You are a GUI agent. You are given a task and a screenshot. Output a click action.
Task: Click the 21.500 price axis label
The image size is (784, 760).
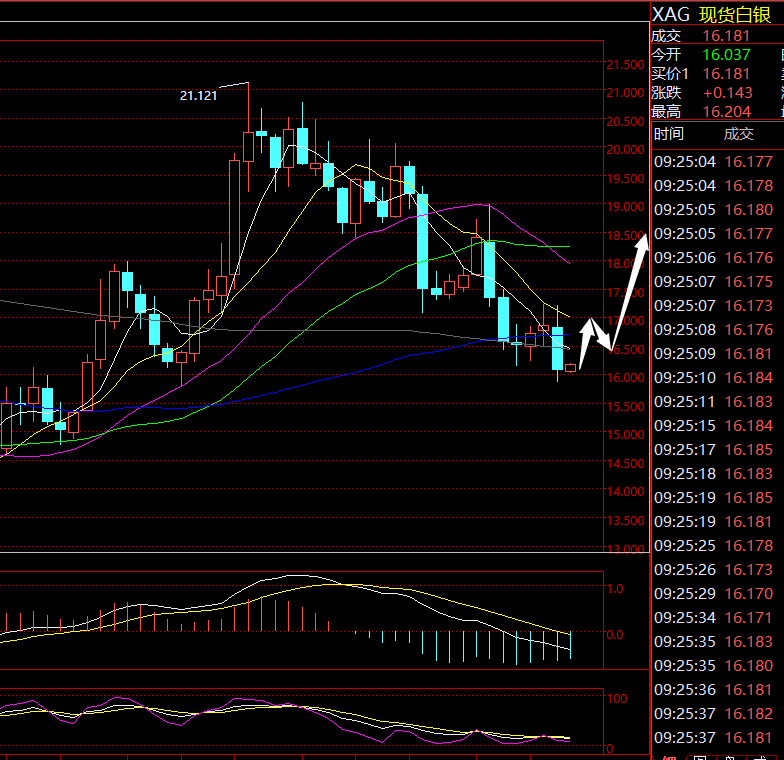(625, 64)
